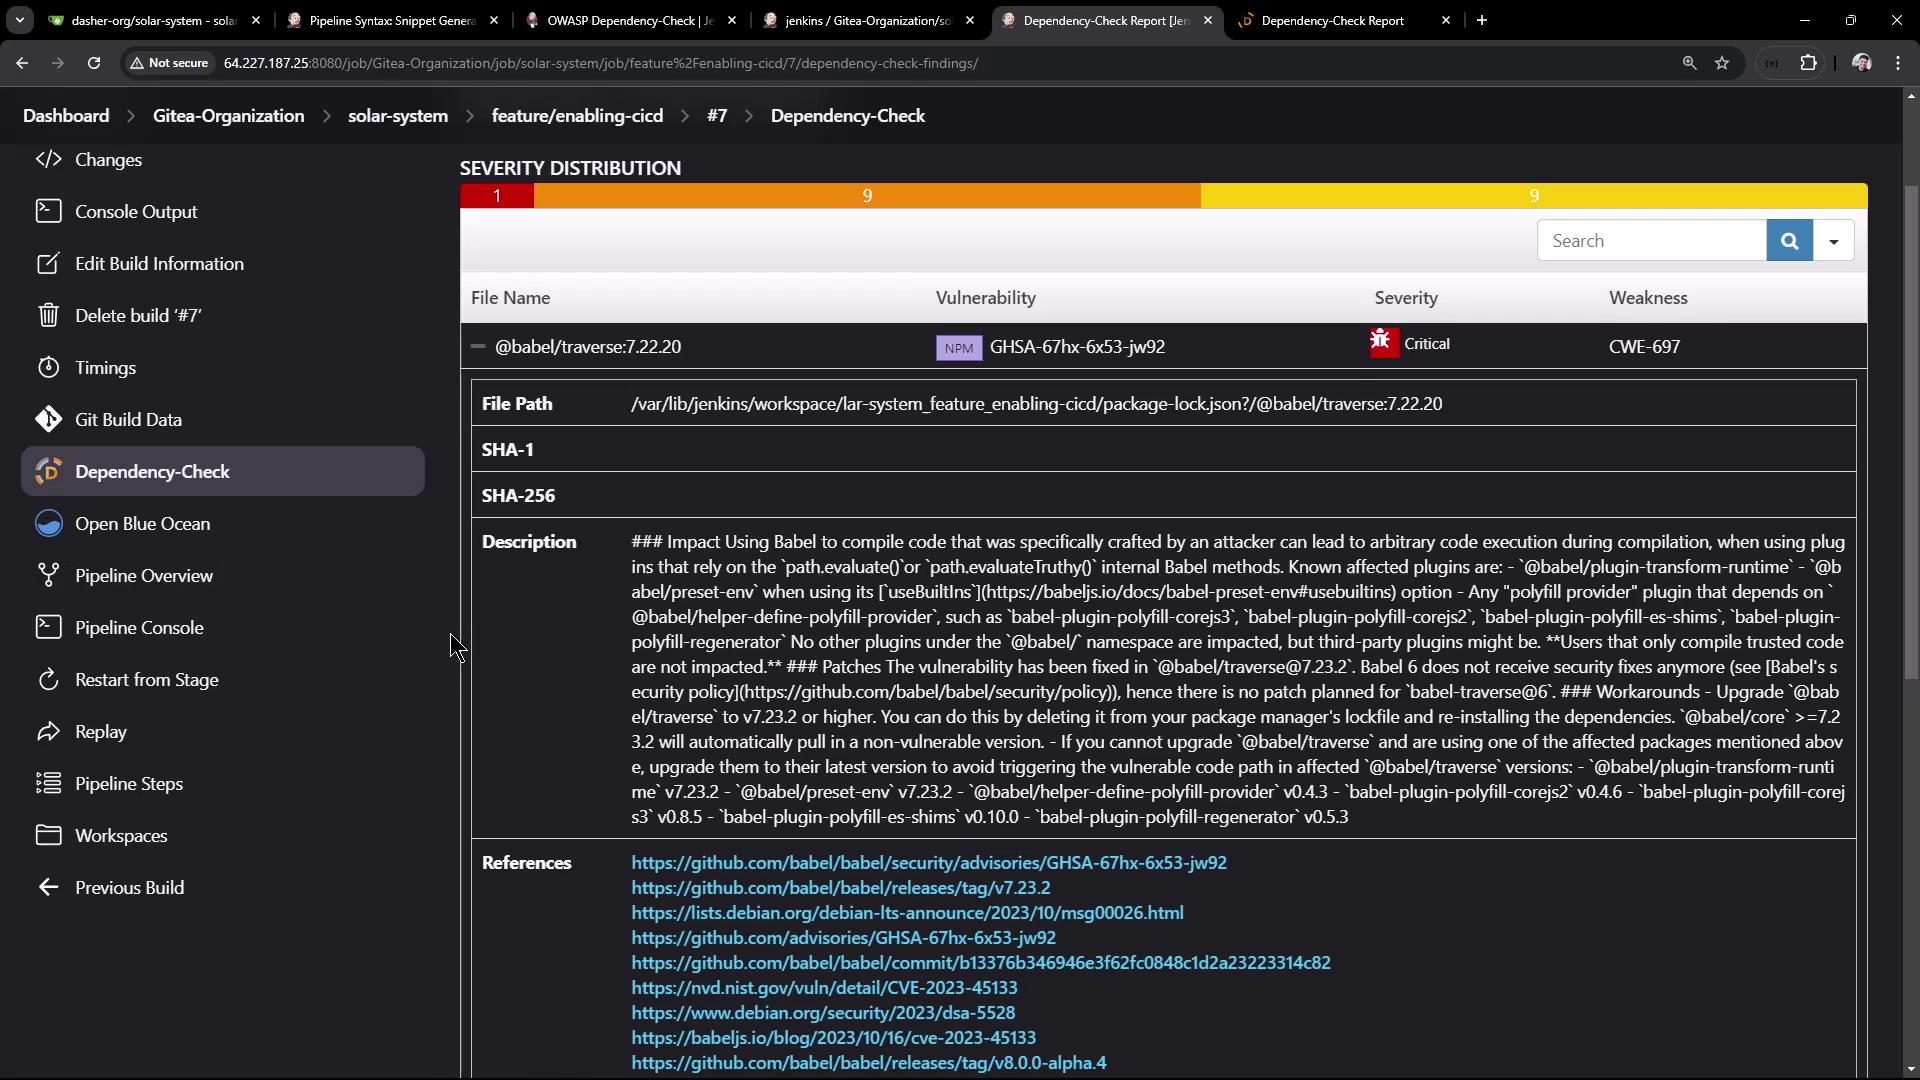Click the Delete build '#7' trash icon
Viewport: 1920px width, 1080px height.
[48, 315]
